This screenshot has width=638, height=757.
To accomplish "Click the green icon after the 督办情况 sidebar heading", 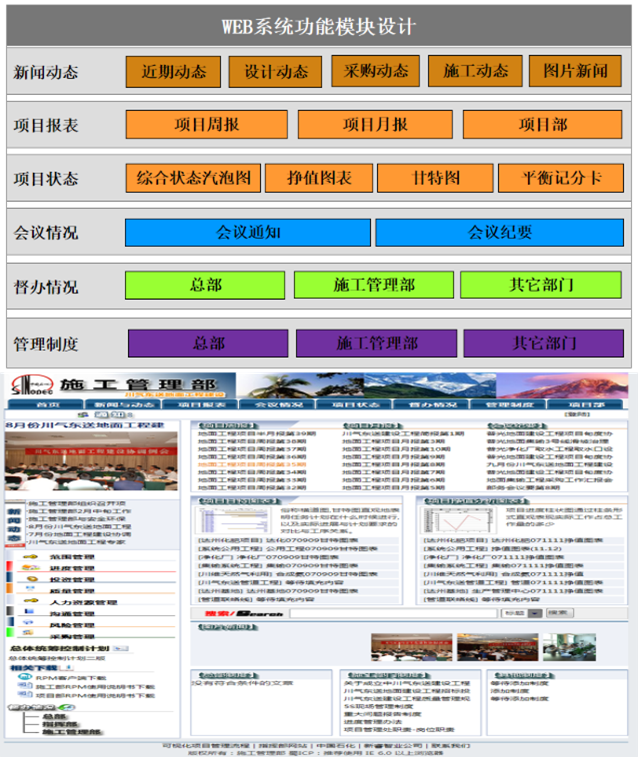I will tap(68, 707).
